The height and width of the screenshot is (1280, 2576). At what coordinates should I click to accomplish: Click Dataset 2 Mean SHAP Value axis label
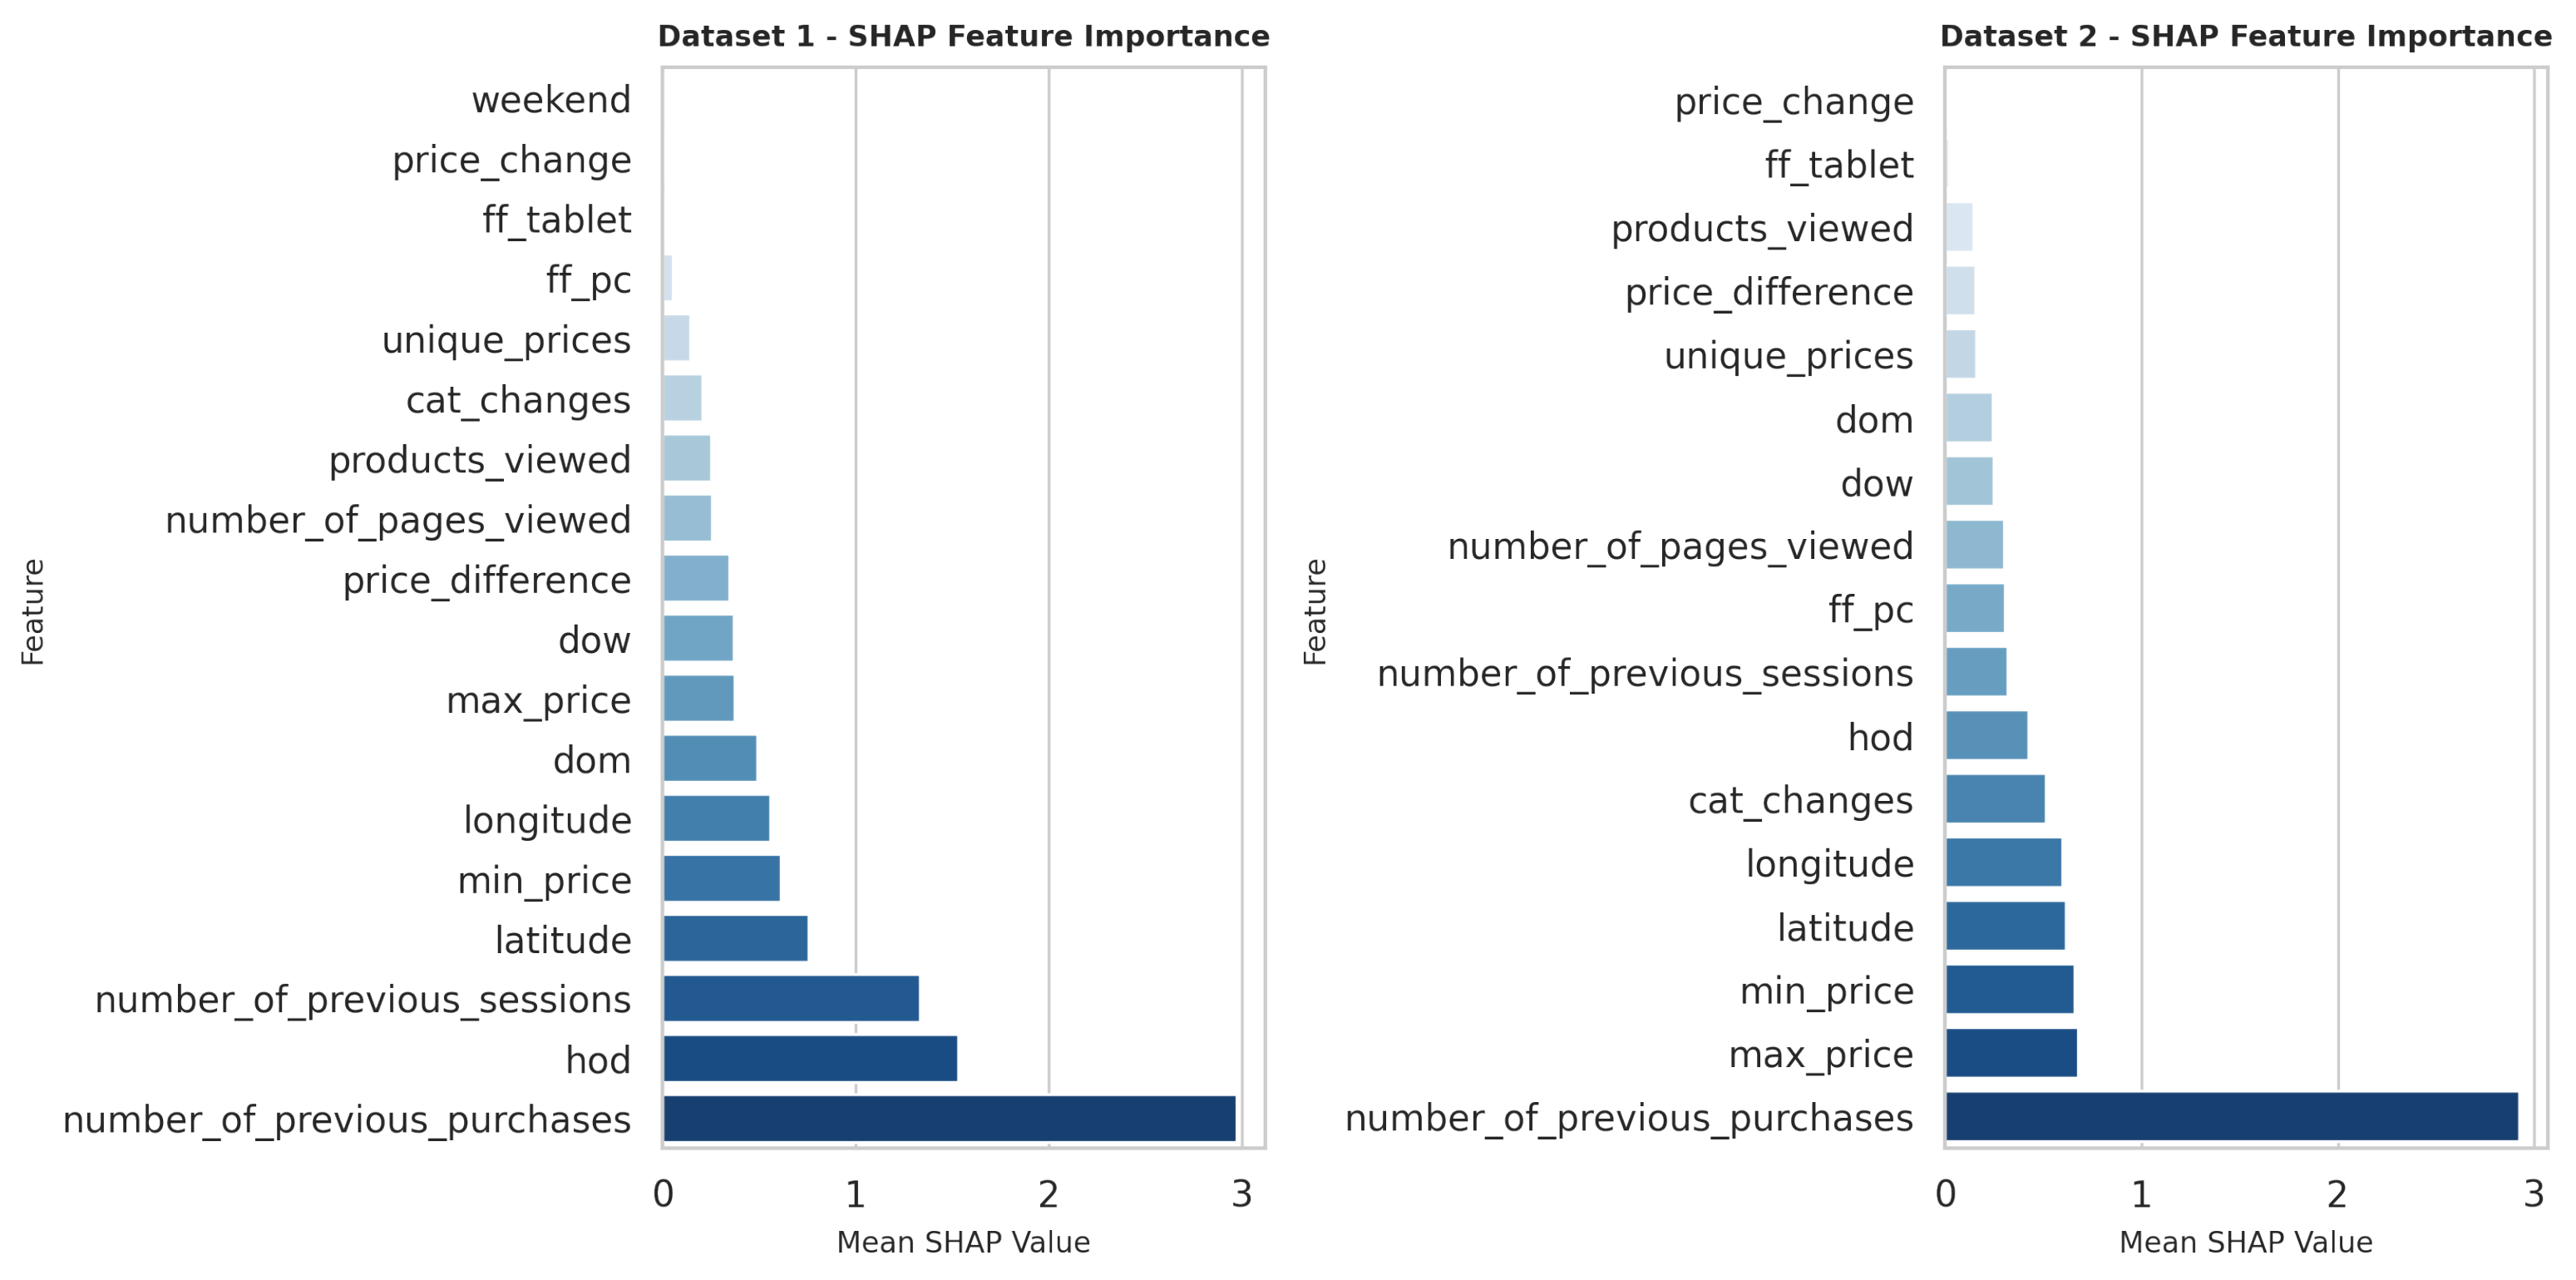tap(2245, 1242)
